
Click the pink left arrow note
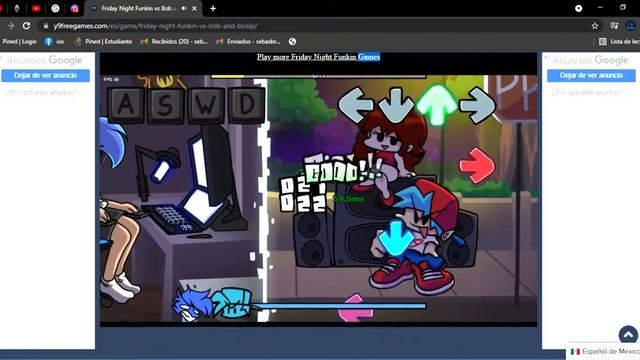(356, 308)
